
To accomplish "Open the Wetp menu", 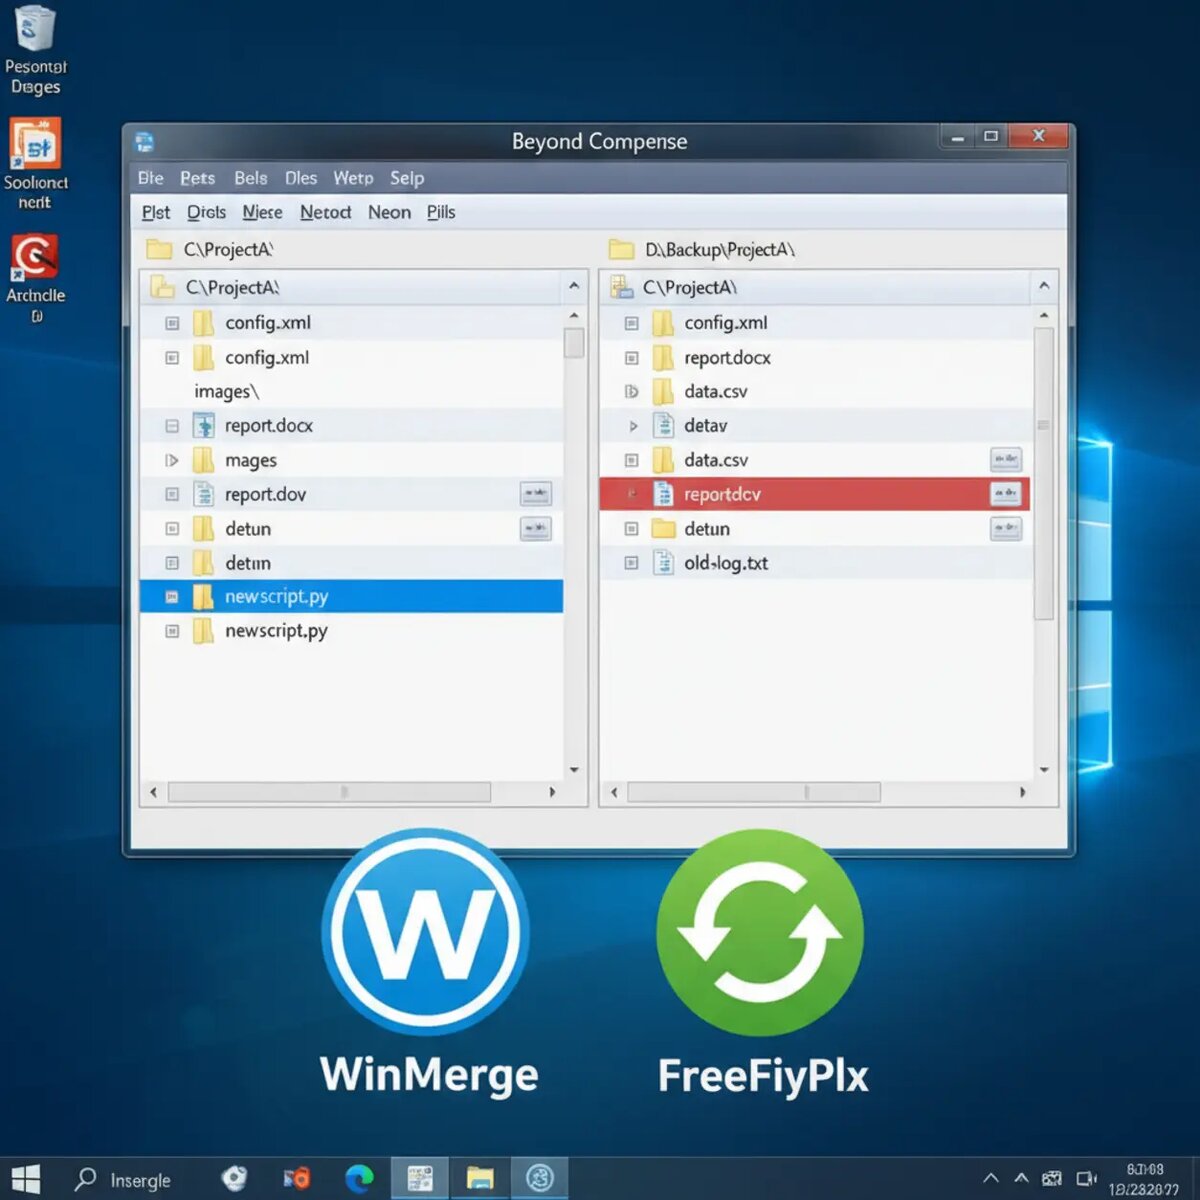I will pos(353,178).
